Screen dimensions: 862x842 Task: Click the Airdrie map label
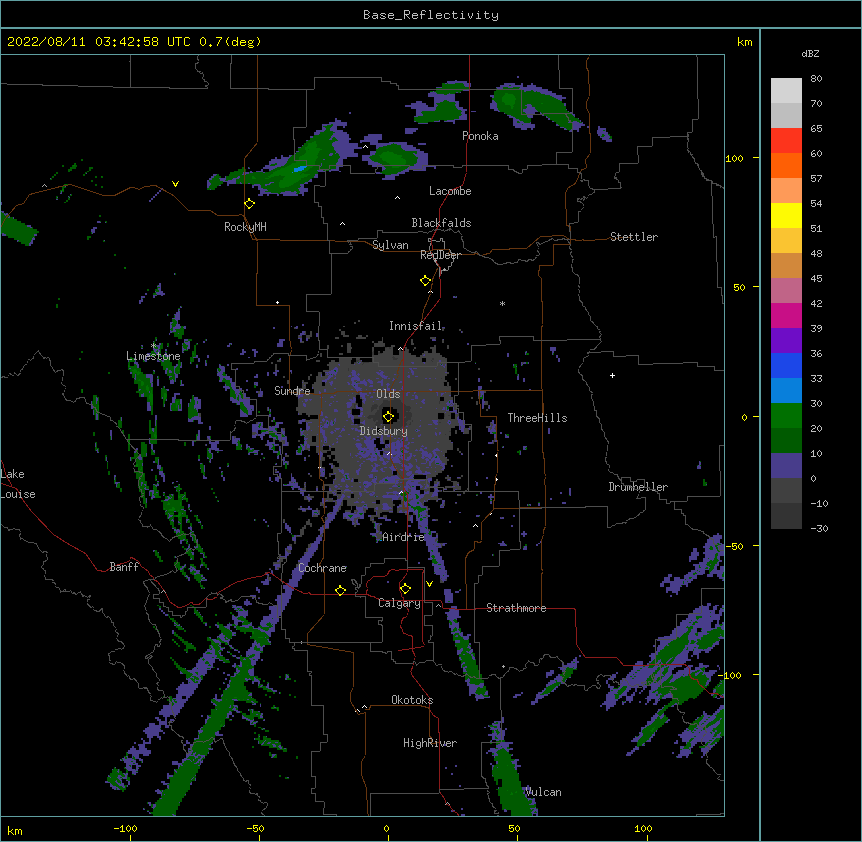click(x=404, y=537)
